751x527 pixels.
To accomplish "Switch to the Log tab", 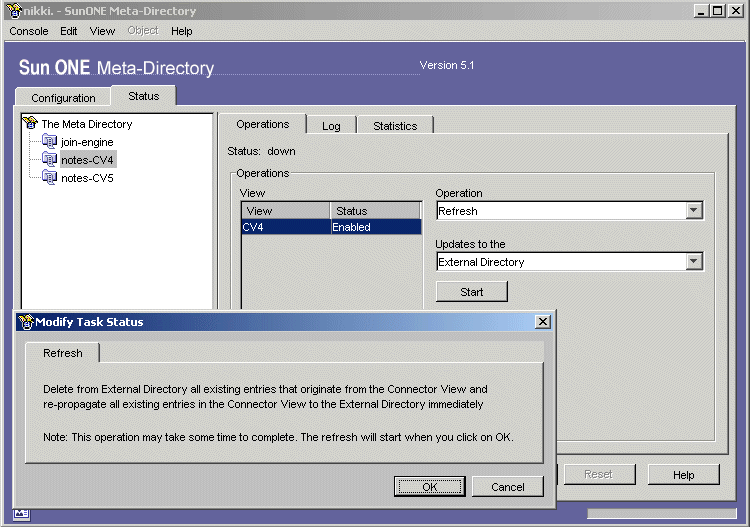I will click(331, 126).
